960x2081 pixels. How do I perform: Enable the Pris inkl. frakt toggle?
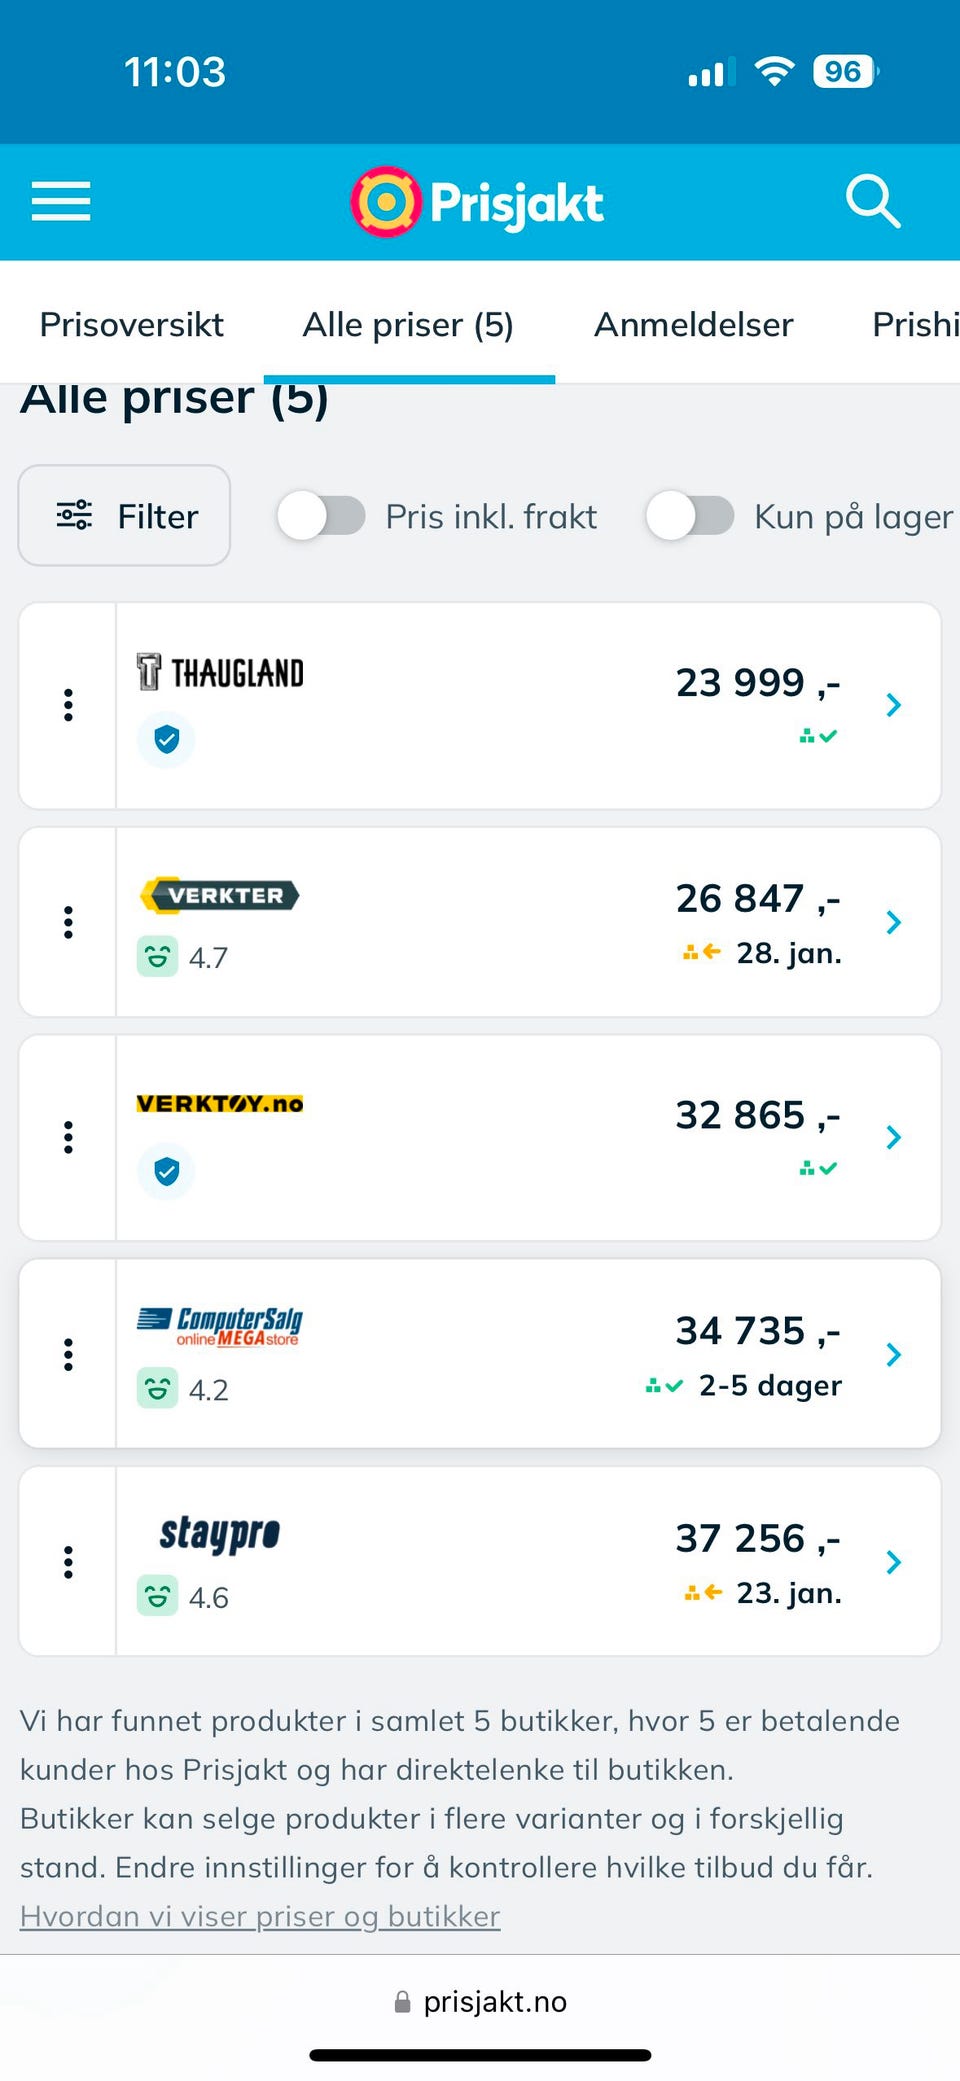(321, 517)
